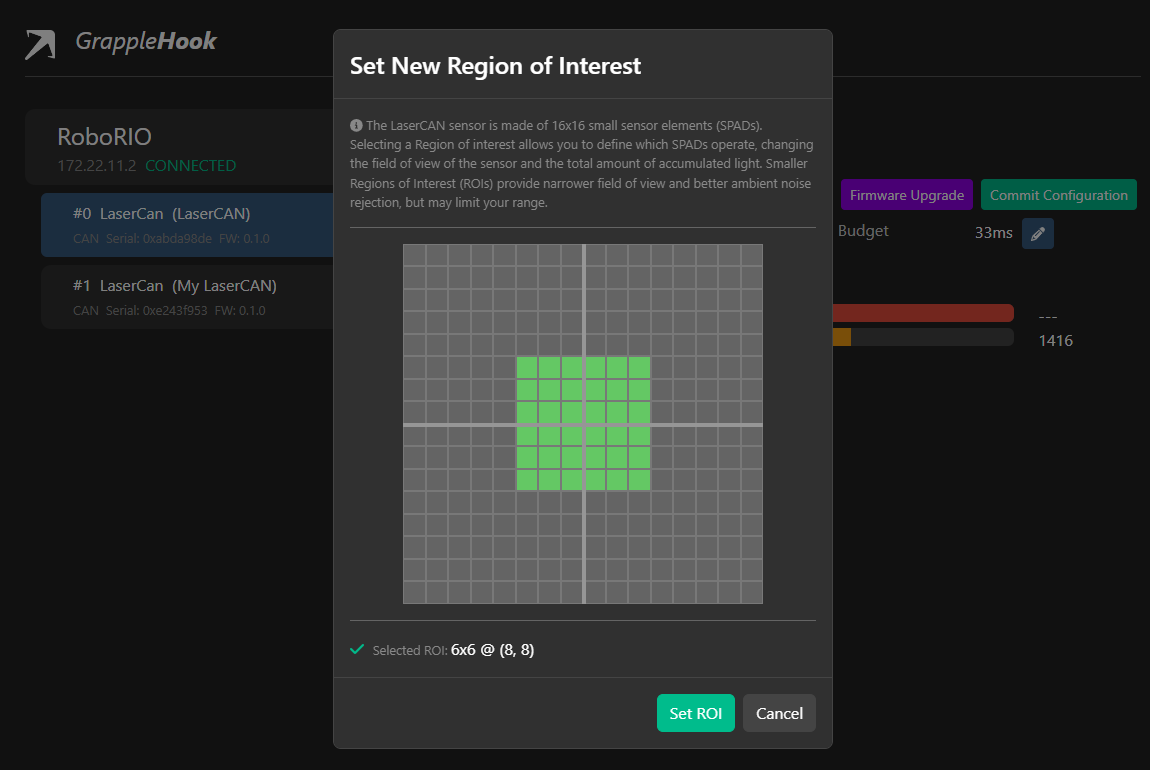
Task: Click the pencil edit icon beside 33ms
Action: point(1037,233)
